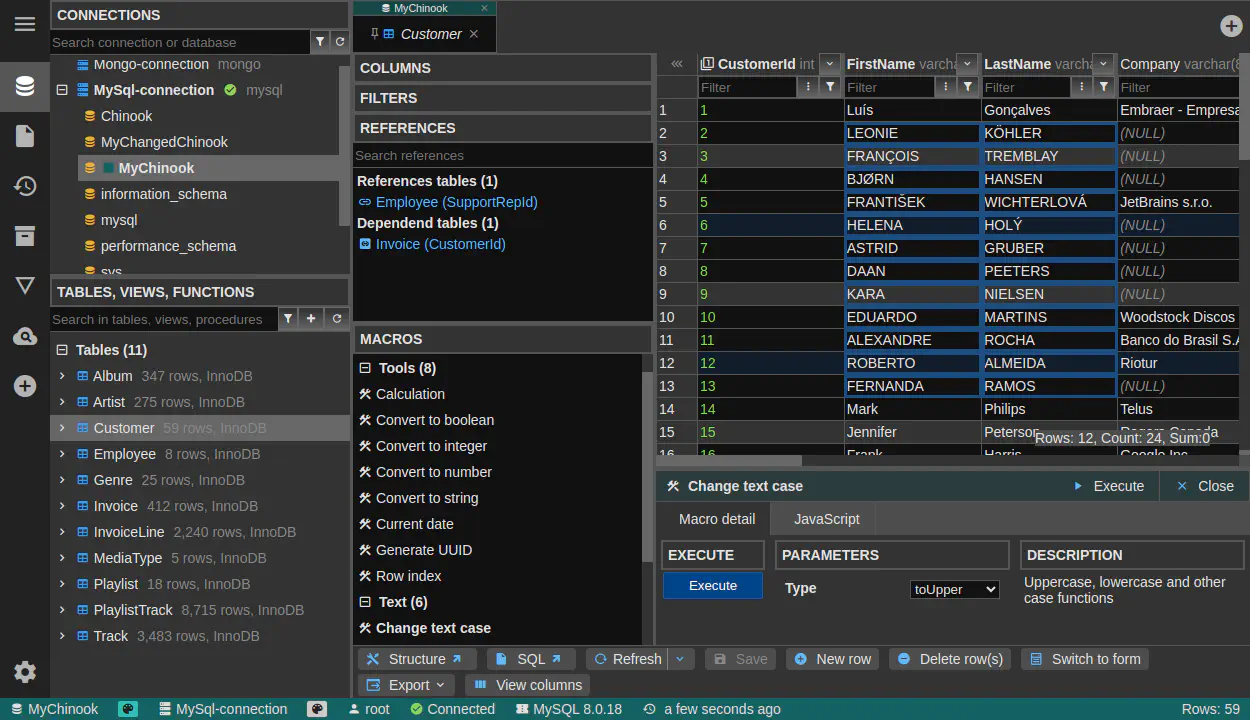Collapse the Tools (8) macro group

(x=365, y=368)
